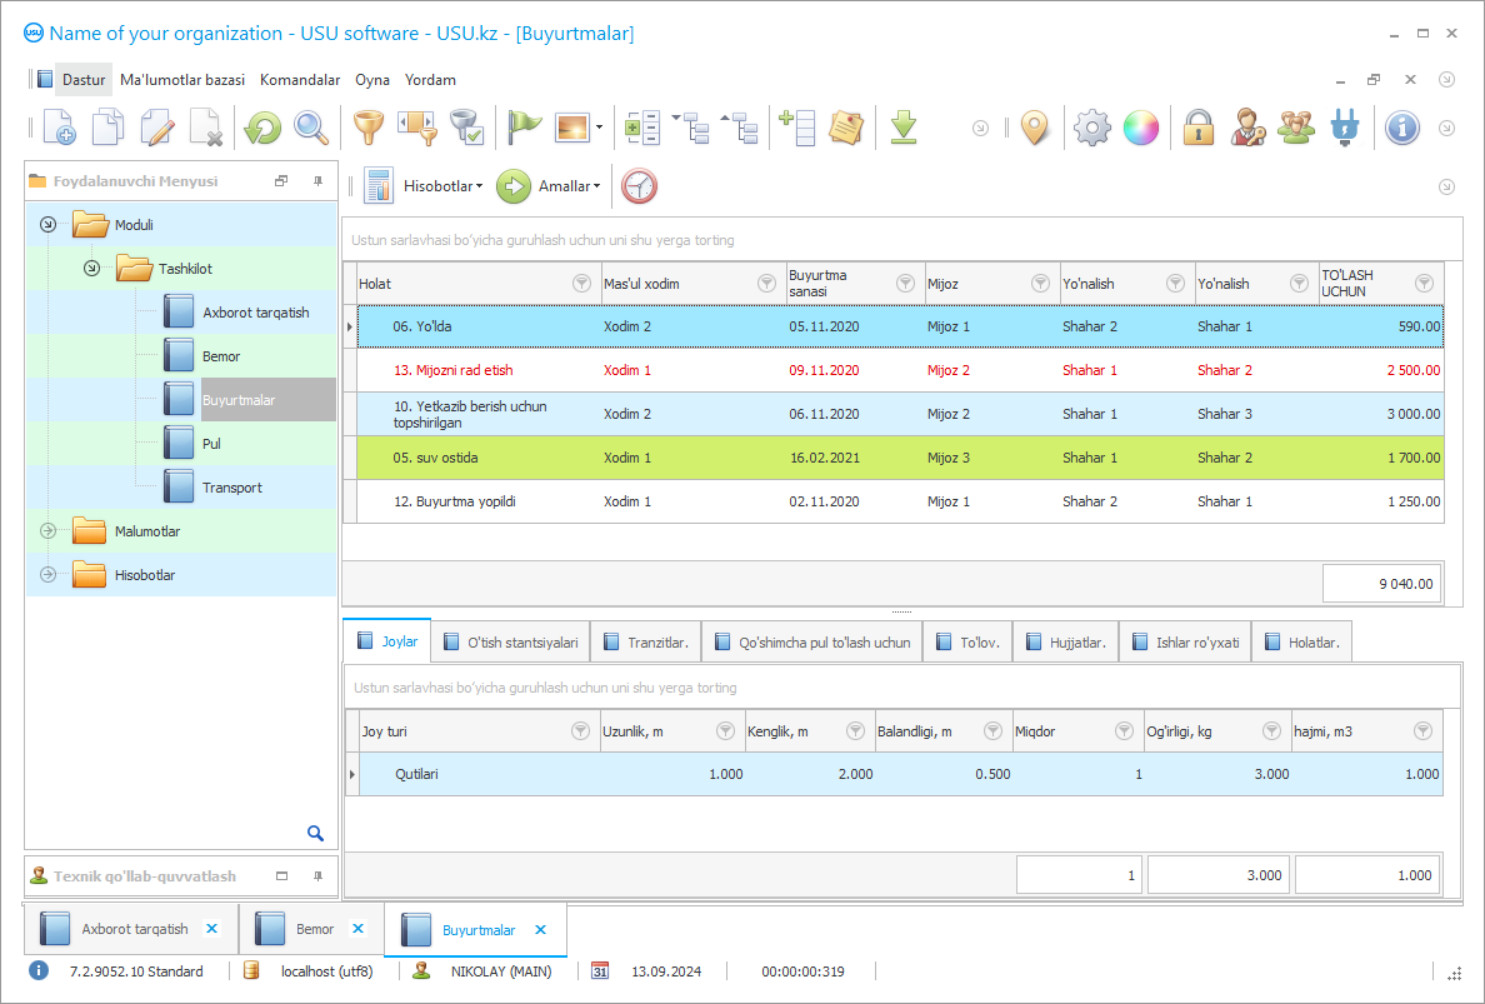The height and width of the screenshot is (1004, 1485).
Task: Collapse the Tashkilot tree node
Action: pos(91,268)
